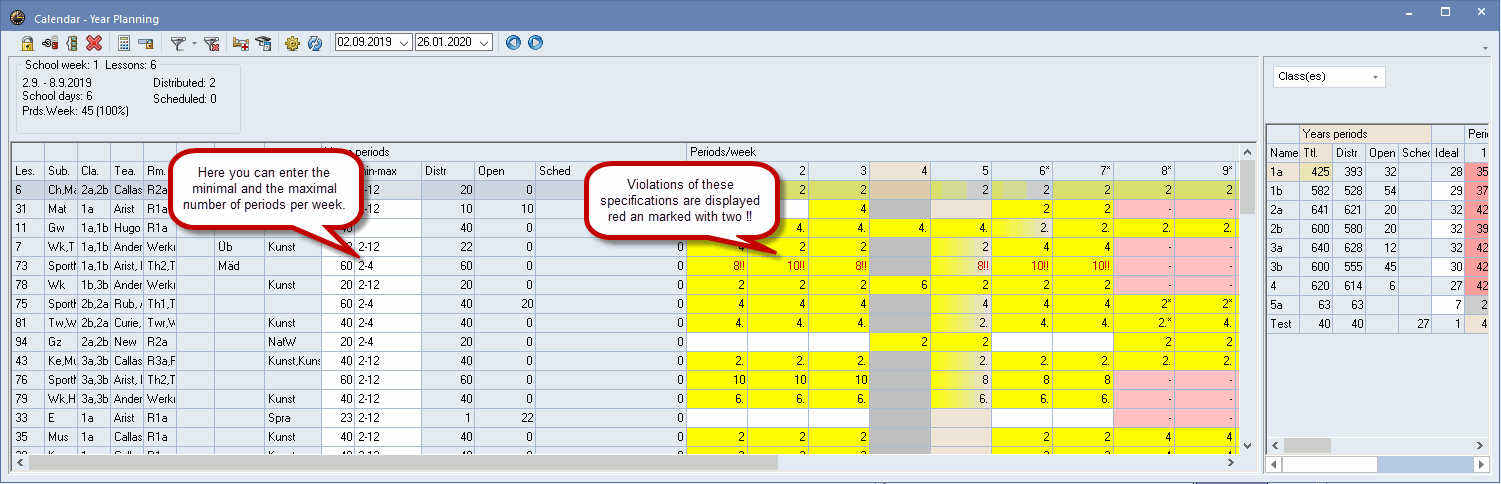Screen dimensions: 1501x484
Task: Click the green bracket toolbar icon
Action: coord(71,43)
